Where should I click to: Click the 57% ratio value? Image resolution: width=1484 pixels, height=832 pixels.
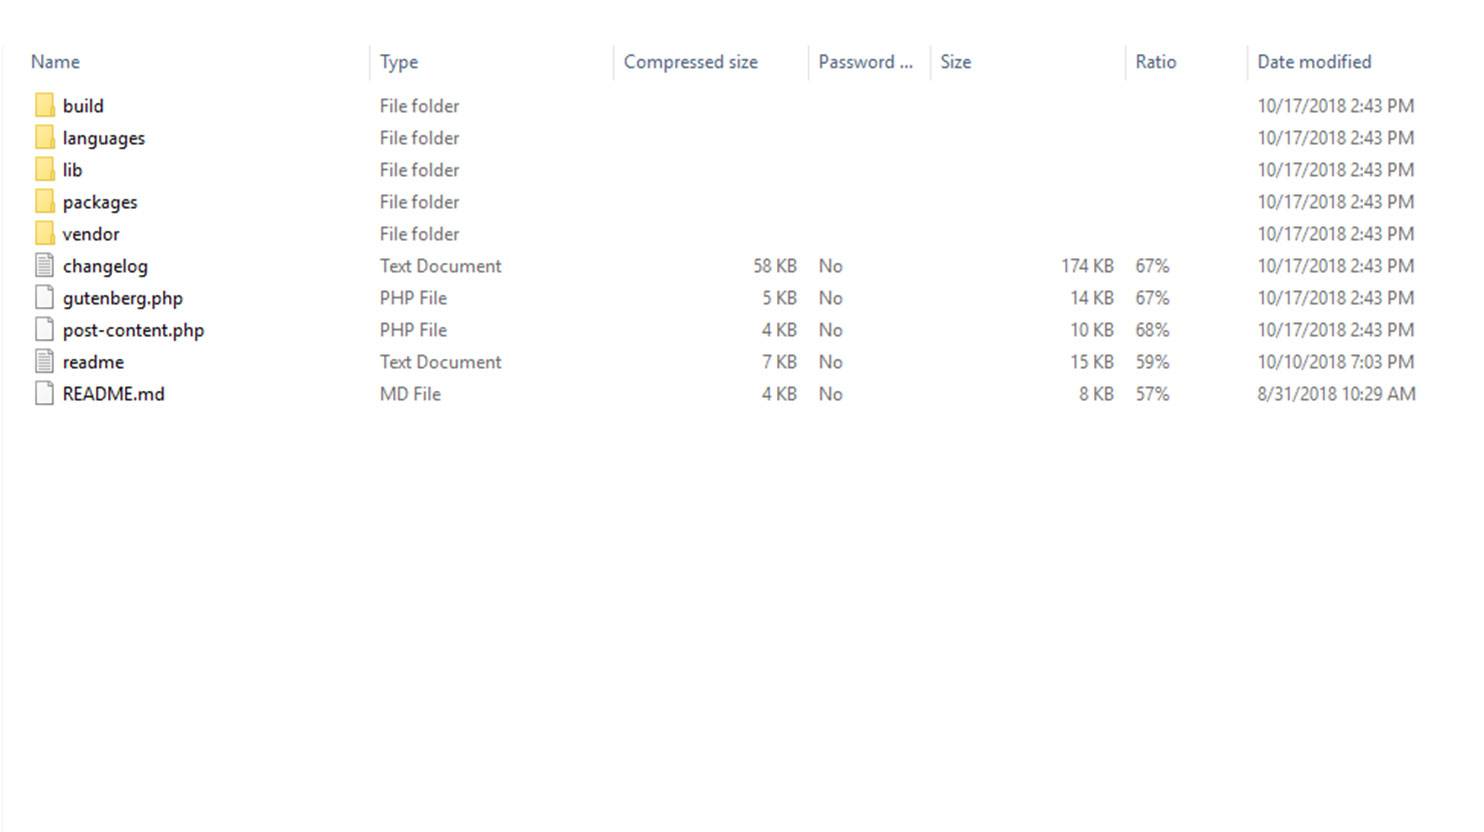point(1152,394)
